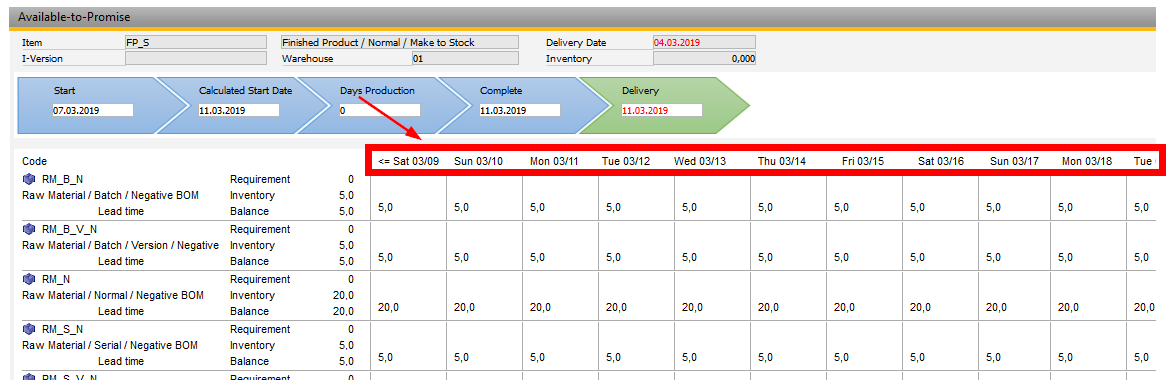The height and width of the screenshot is (386, 1168).
Task: Click the Inventory field showing 0,000
Action: tap(704, 58)
